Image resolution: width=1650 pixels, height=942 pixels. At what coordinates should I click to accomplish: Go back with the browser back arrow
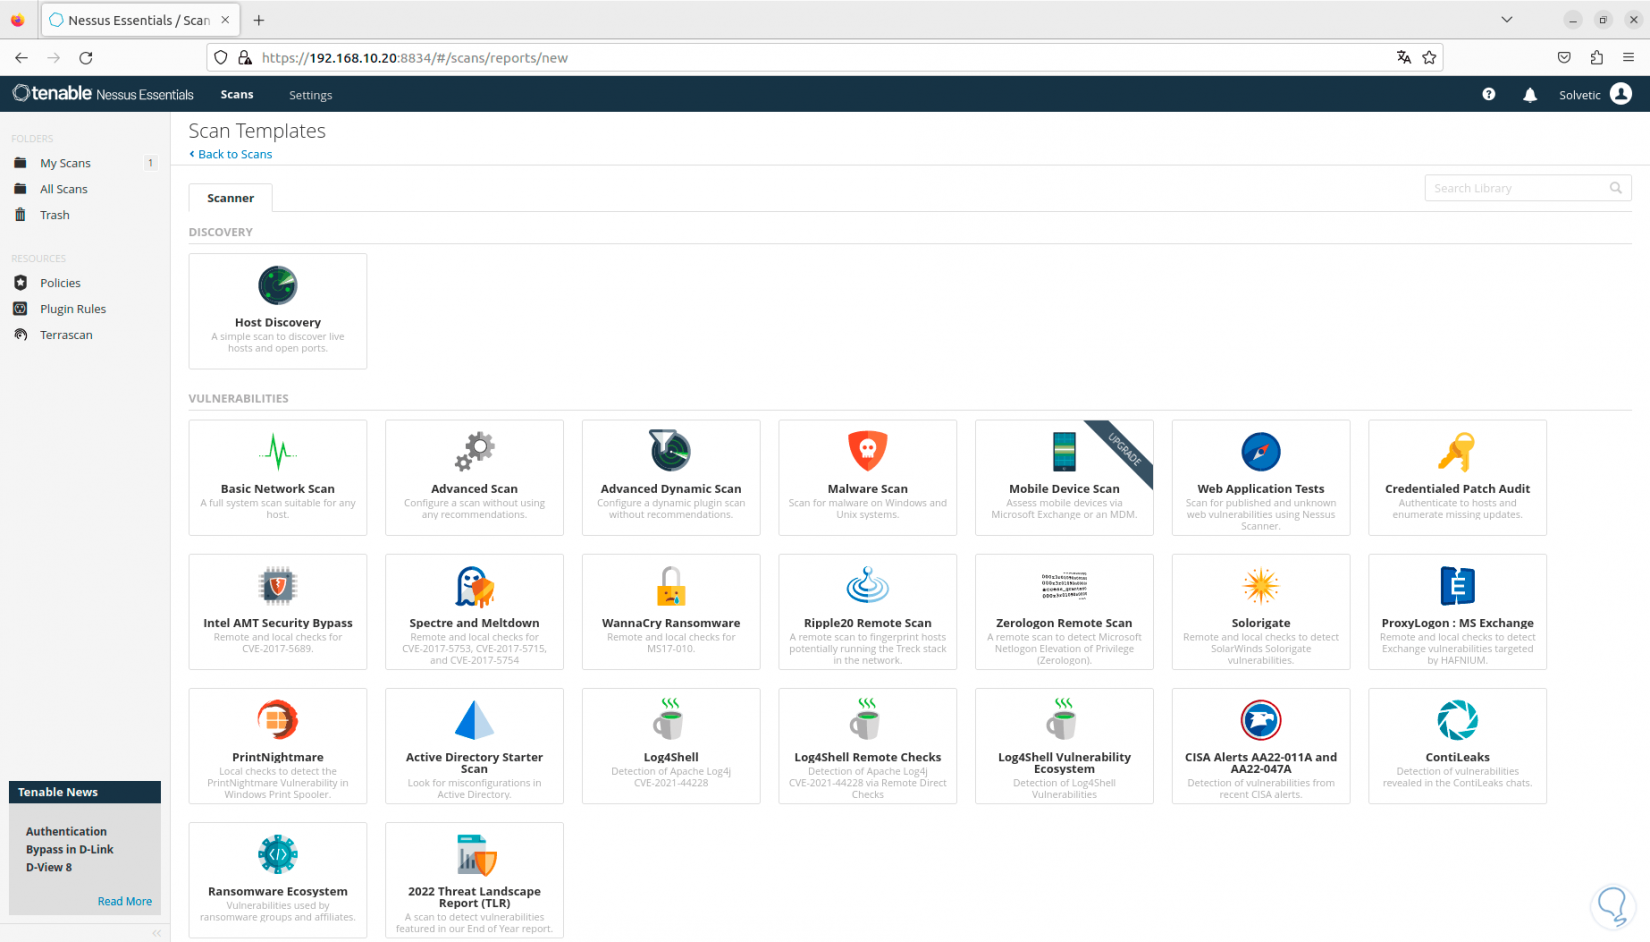22,58
